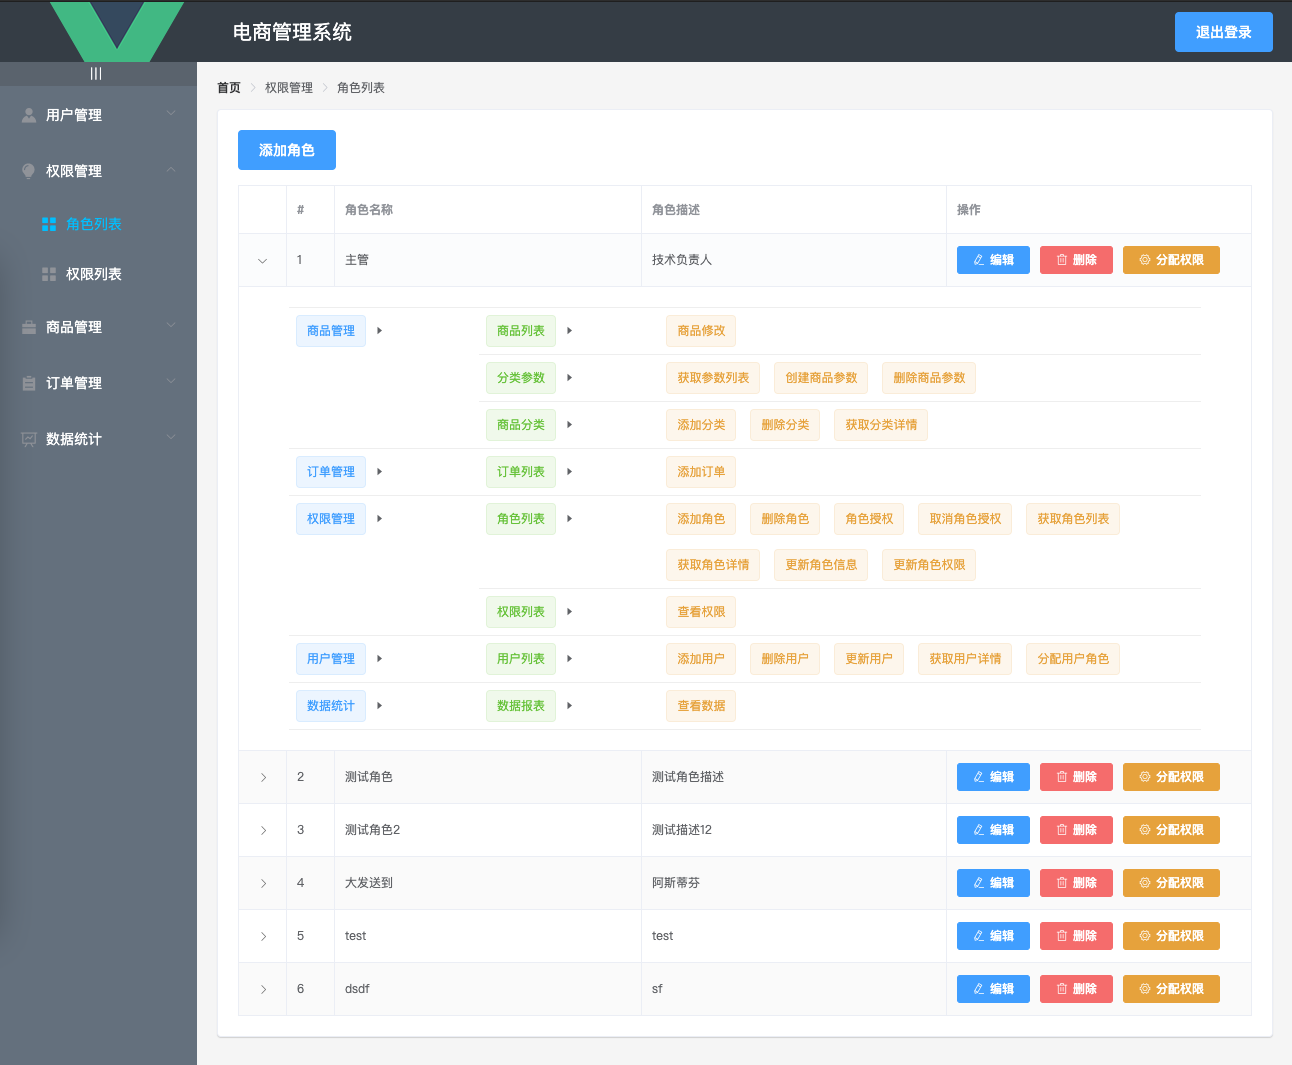
Task: Click the 用户管理 person icon
Action: coord(29,115)
